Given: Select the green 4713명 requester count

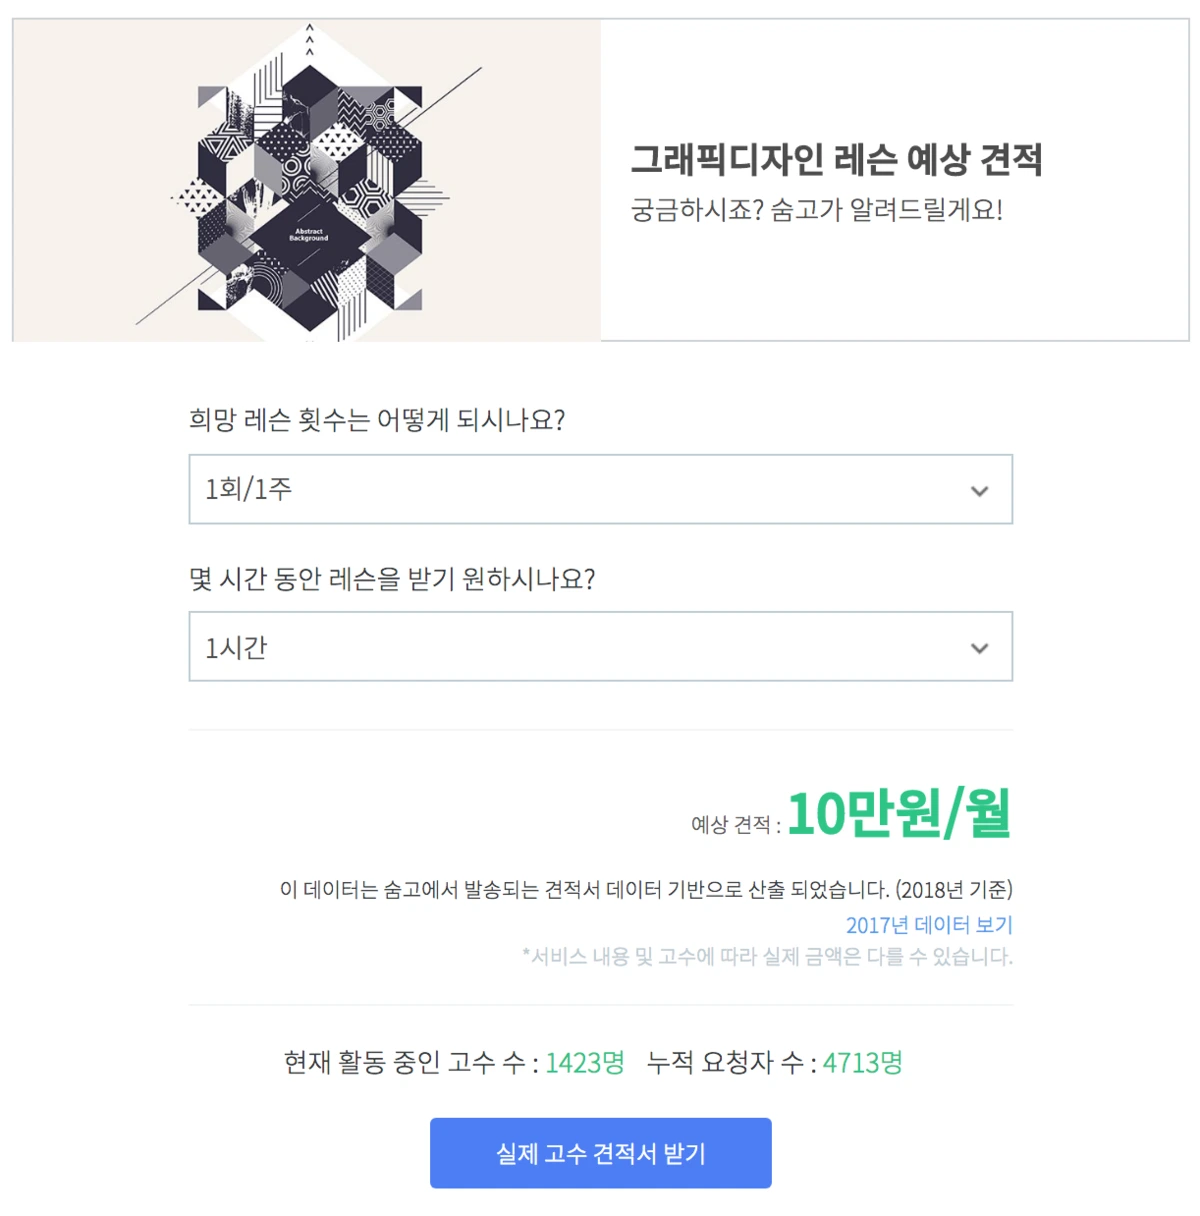Looking at the screenshot, I should (861, 1063).
